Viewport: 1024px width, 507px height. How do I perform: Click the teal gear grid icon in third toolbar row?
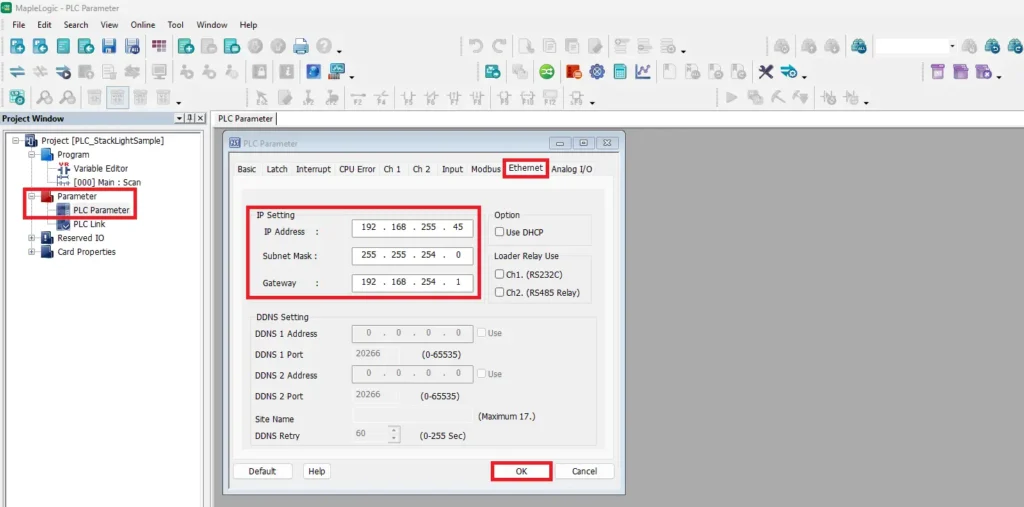point(18,97)
